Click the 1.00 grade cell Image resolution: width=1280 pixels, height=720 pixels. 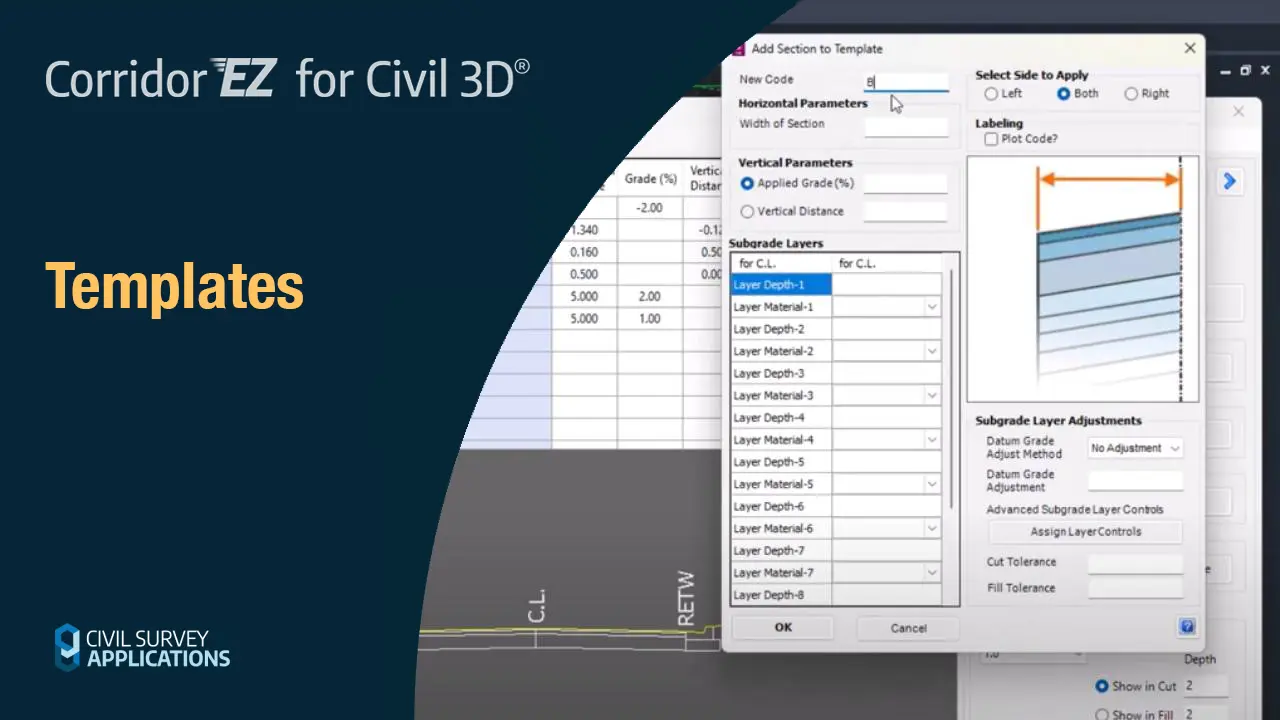pyautogui.click(x=651, y=319)
